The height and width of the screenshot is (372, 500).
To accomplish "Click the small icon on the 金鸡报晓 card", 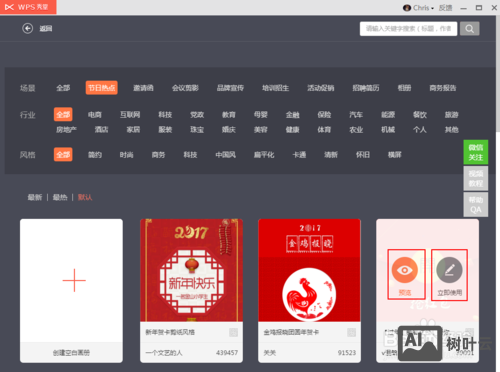I will 351,332.
